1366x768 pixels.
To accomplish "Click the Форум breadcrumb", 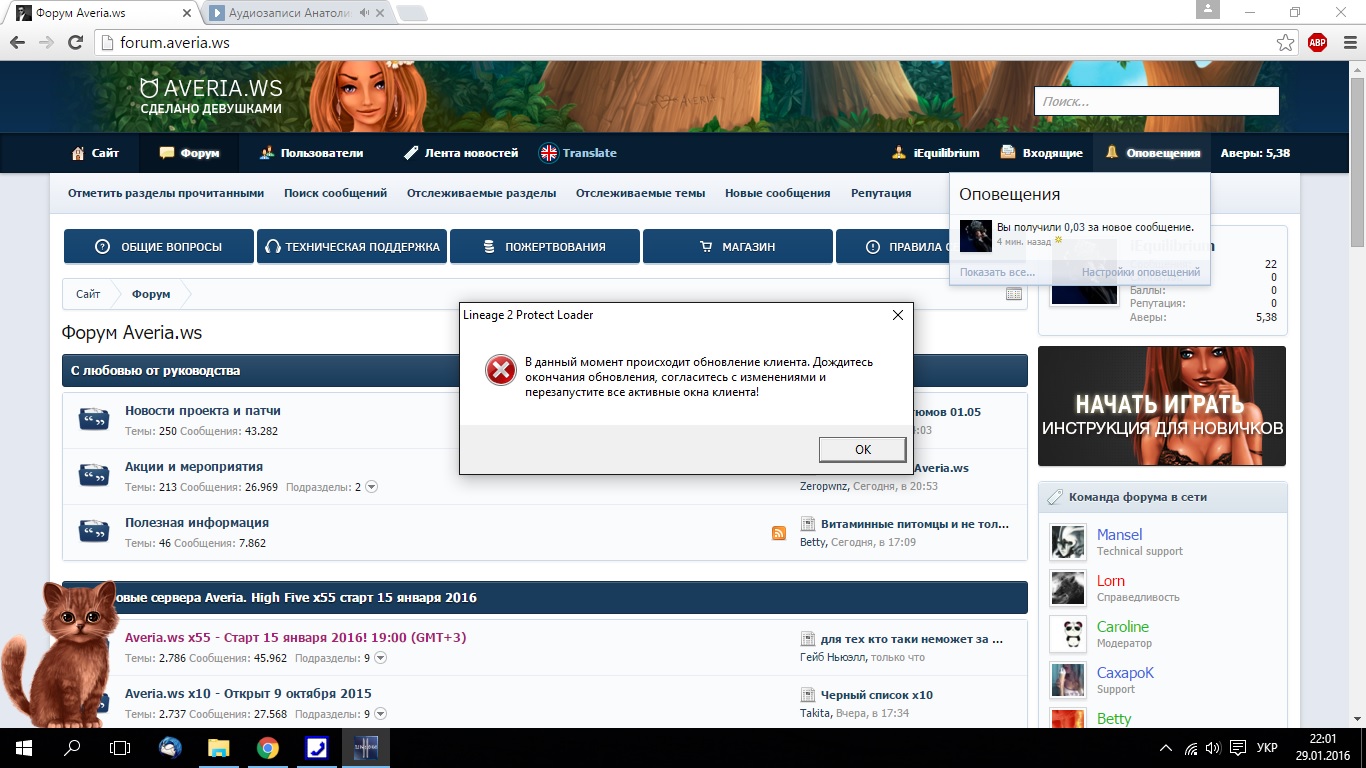I will click(x=151, y=294).
